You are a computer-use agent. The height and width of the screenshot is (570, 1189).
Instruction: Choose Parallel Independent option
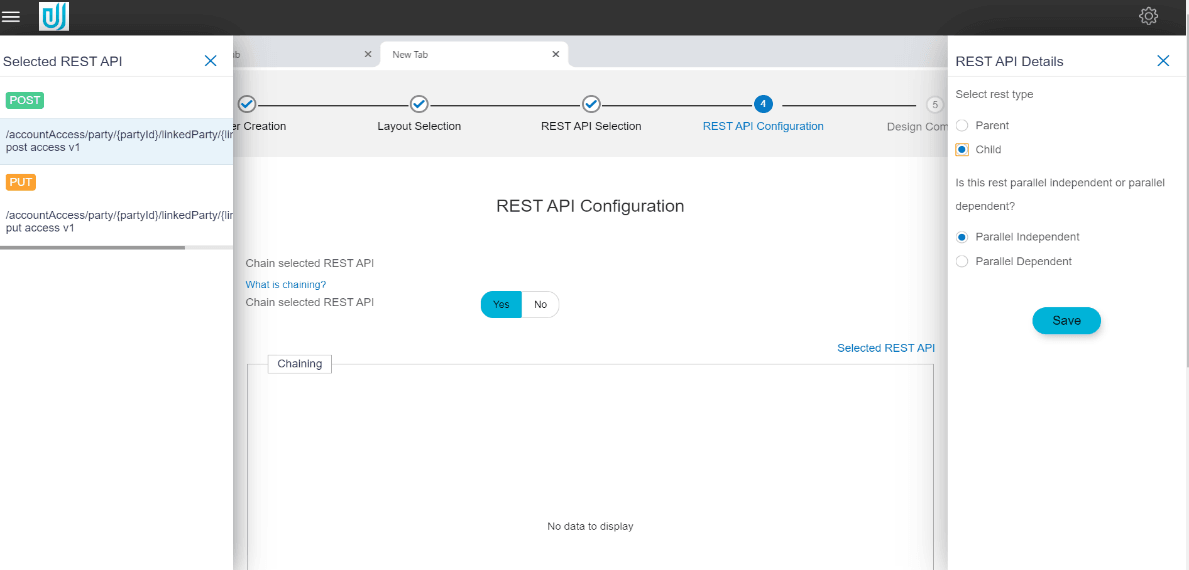(962, 238)
